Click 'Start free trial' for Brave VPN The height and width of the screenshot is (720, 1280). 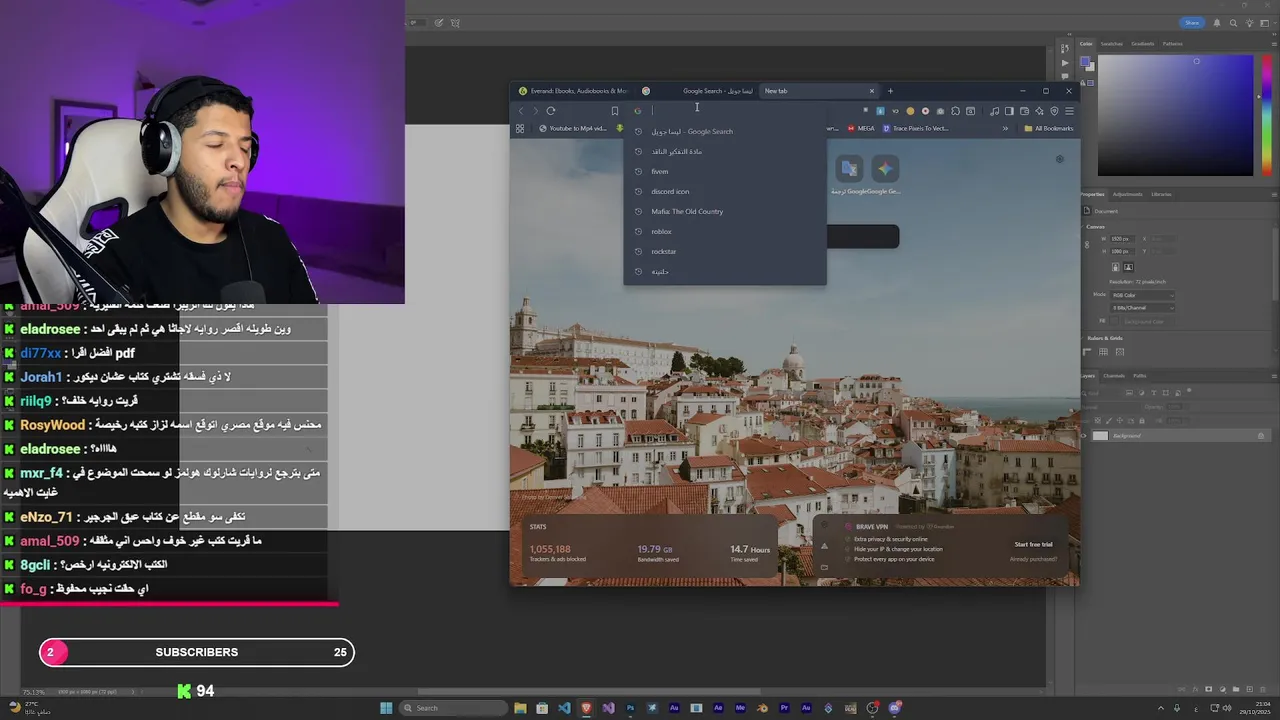click(1033, 545)
